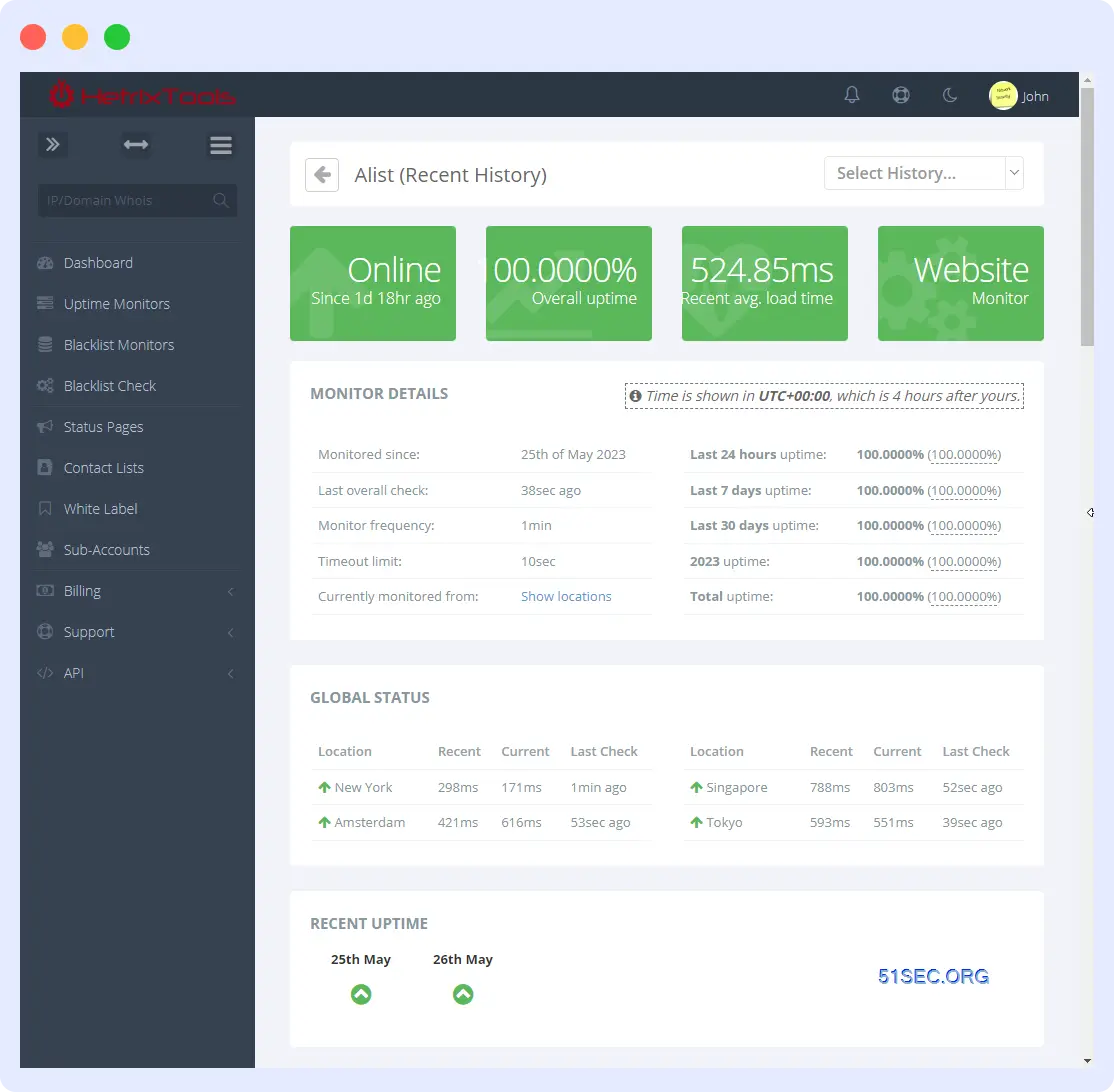Click the HetrixTools logo
This screenshot has width=1114, height=1092.
click(x=142, y=95)
